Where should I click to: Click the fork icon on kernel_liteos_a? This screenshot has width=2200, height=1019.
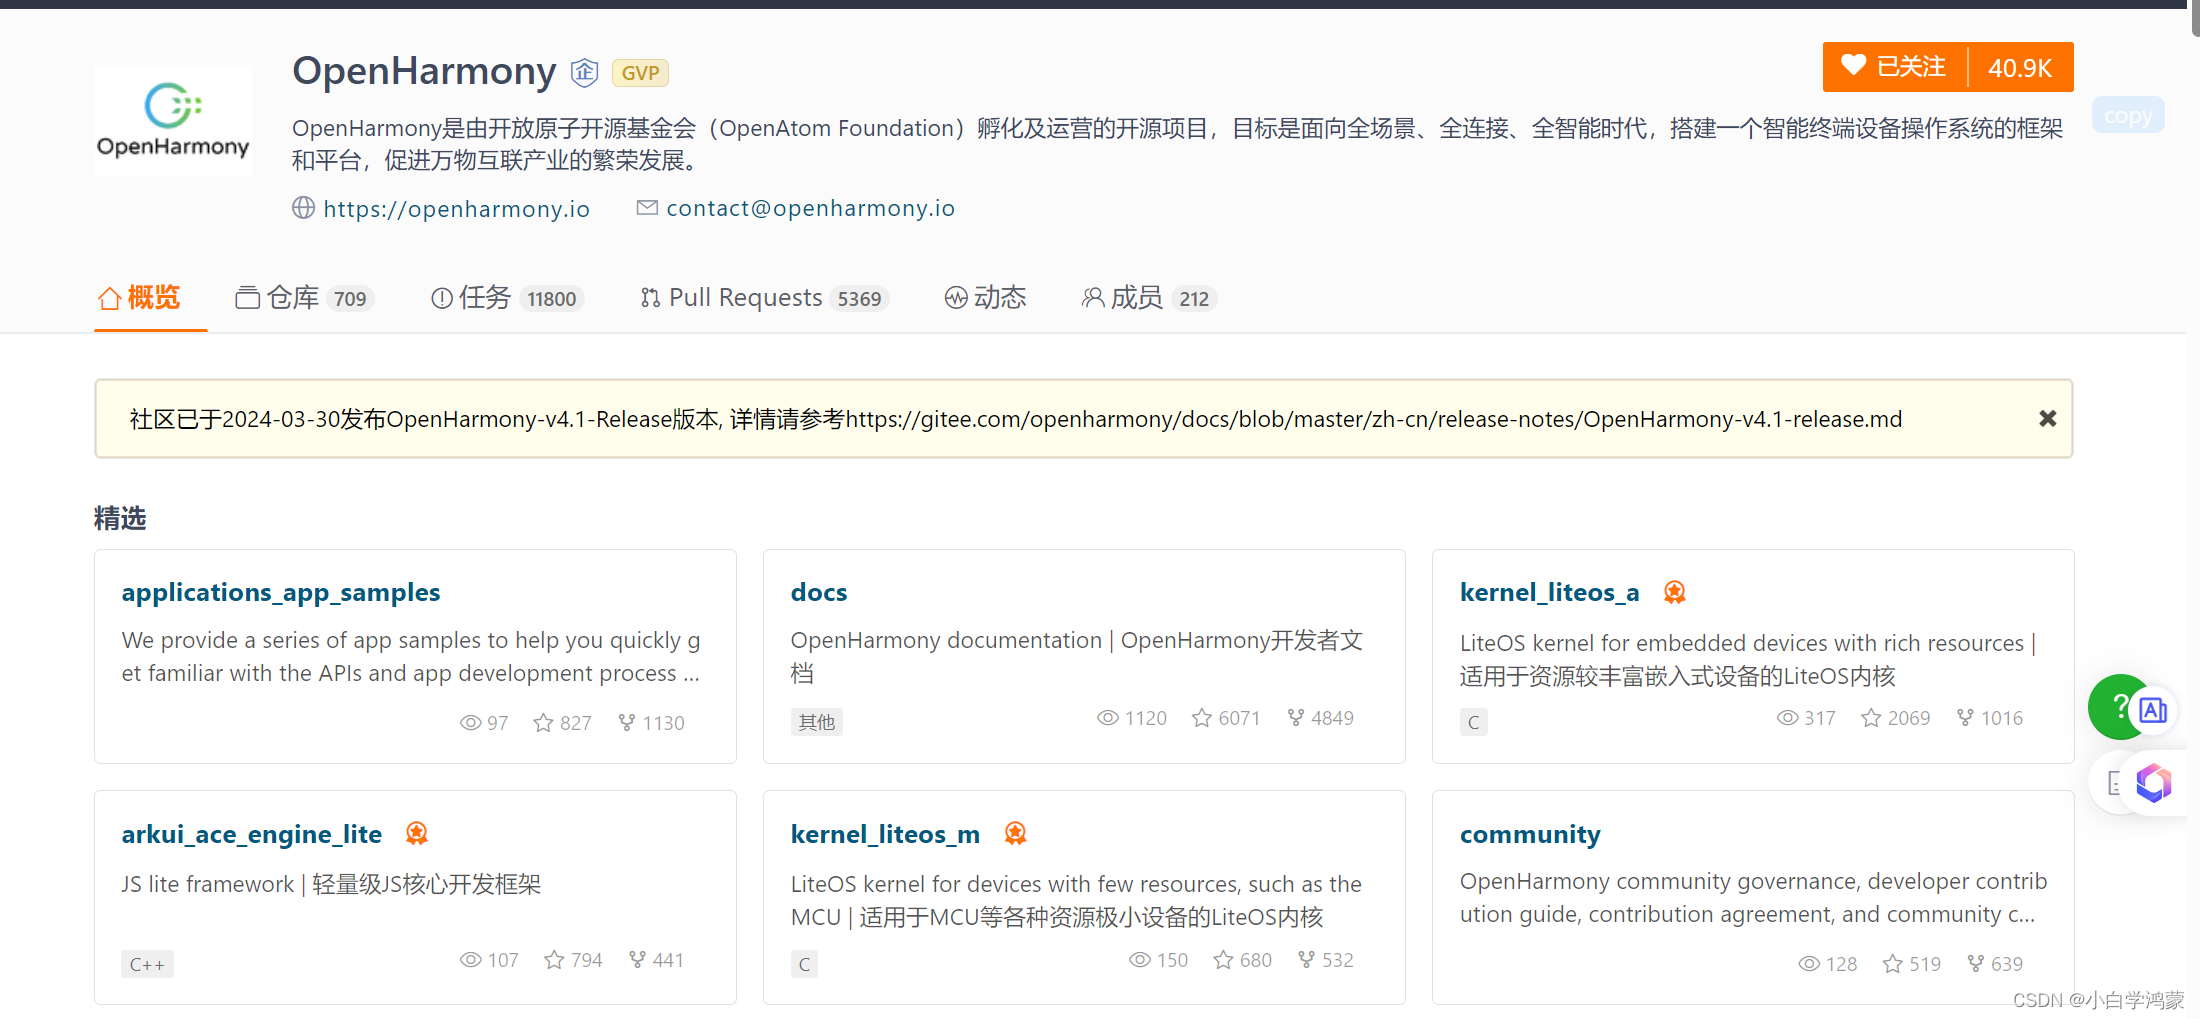[1965, 717]
